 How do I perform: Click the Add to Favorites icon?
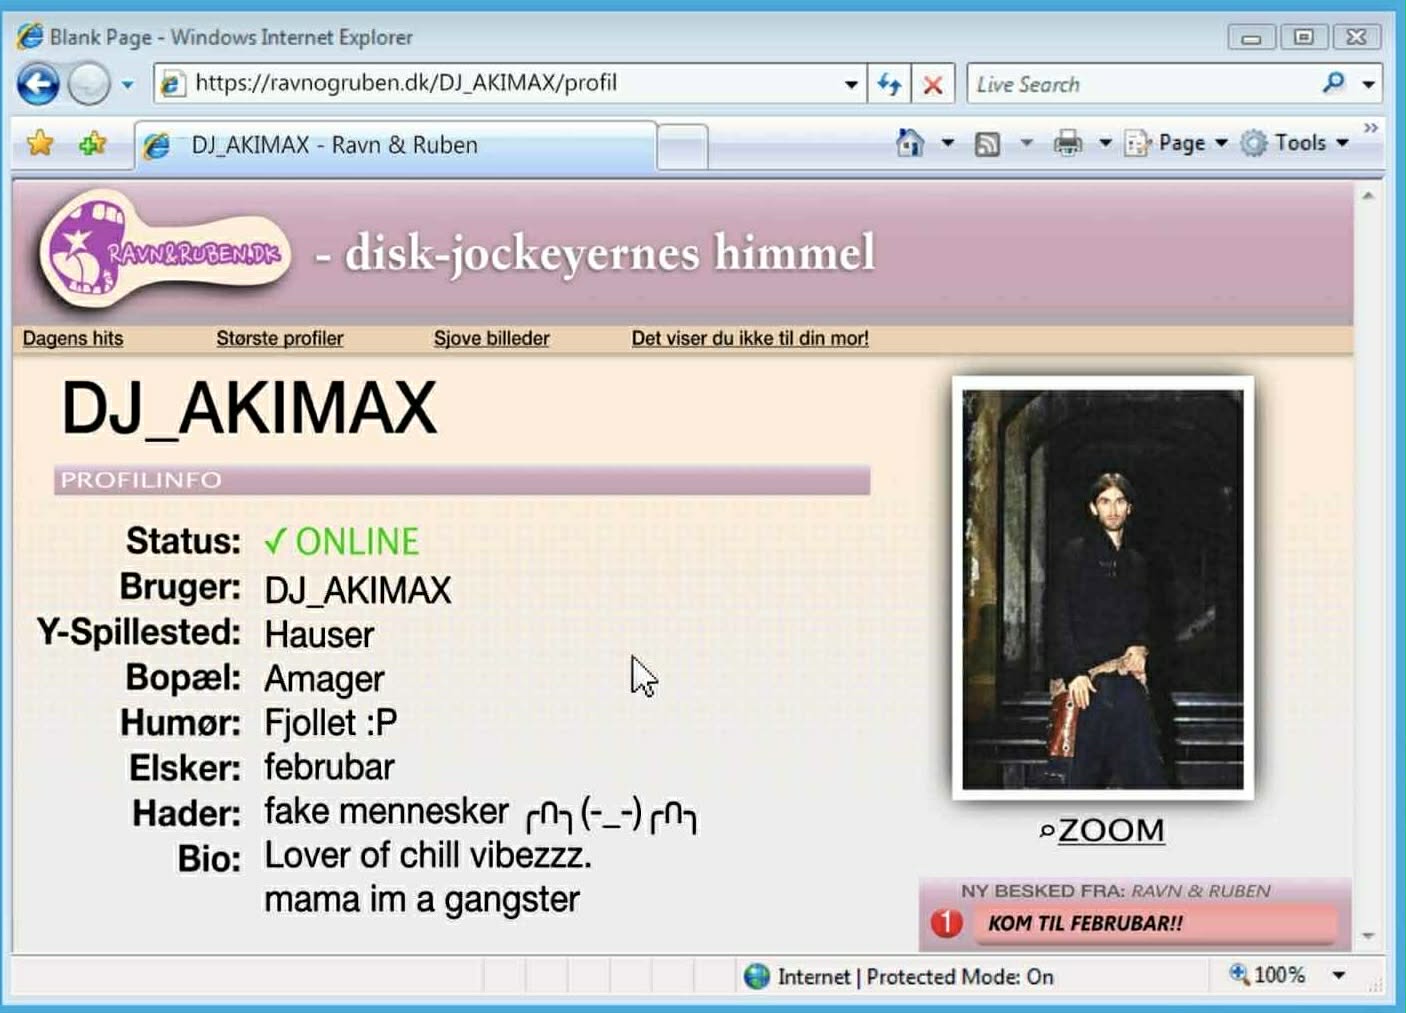(92, 144)
